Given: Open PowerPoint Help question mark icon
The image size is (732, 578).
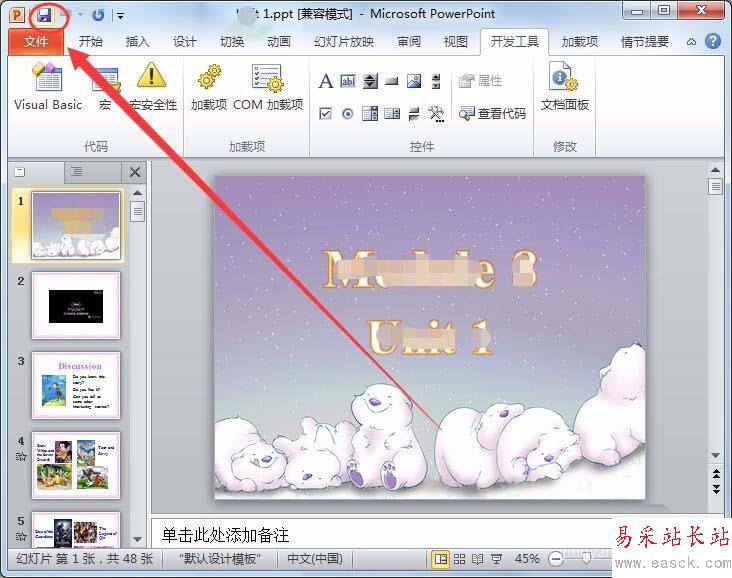Looking at the screenshot, I should 713,41.
